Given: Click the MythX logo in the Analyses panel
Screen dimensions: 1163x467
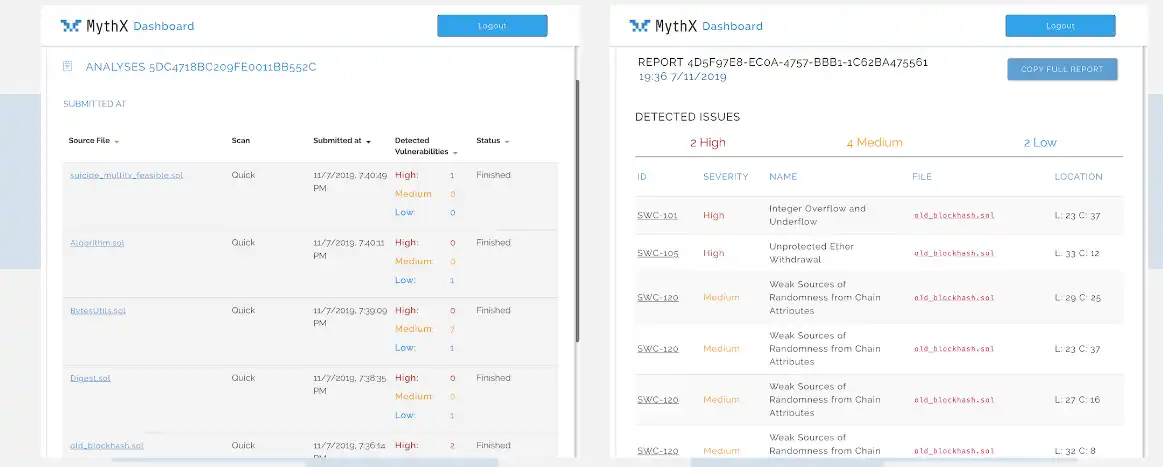Looking at the screenshot, I should pos(94,26).
